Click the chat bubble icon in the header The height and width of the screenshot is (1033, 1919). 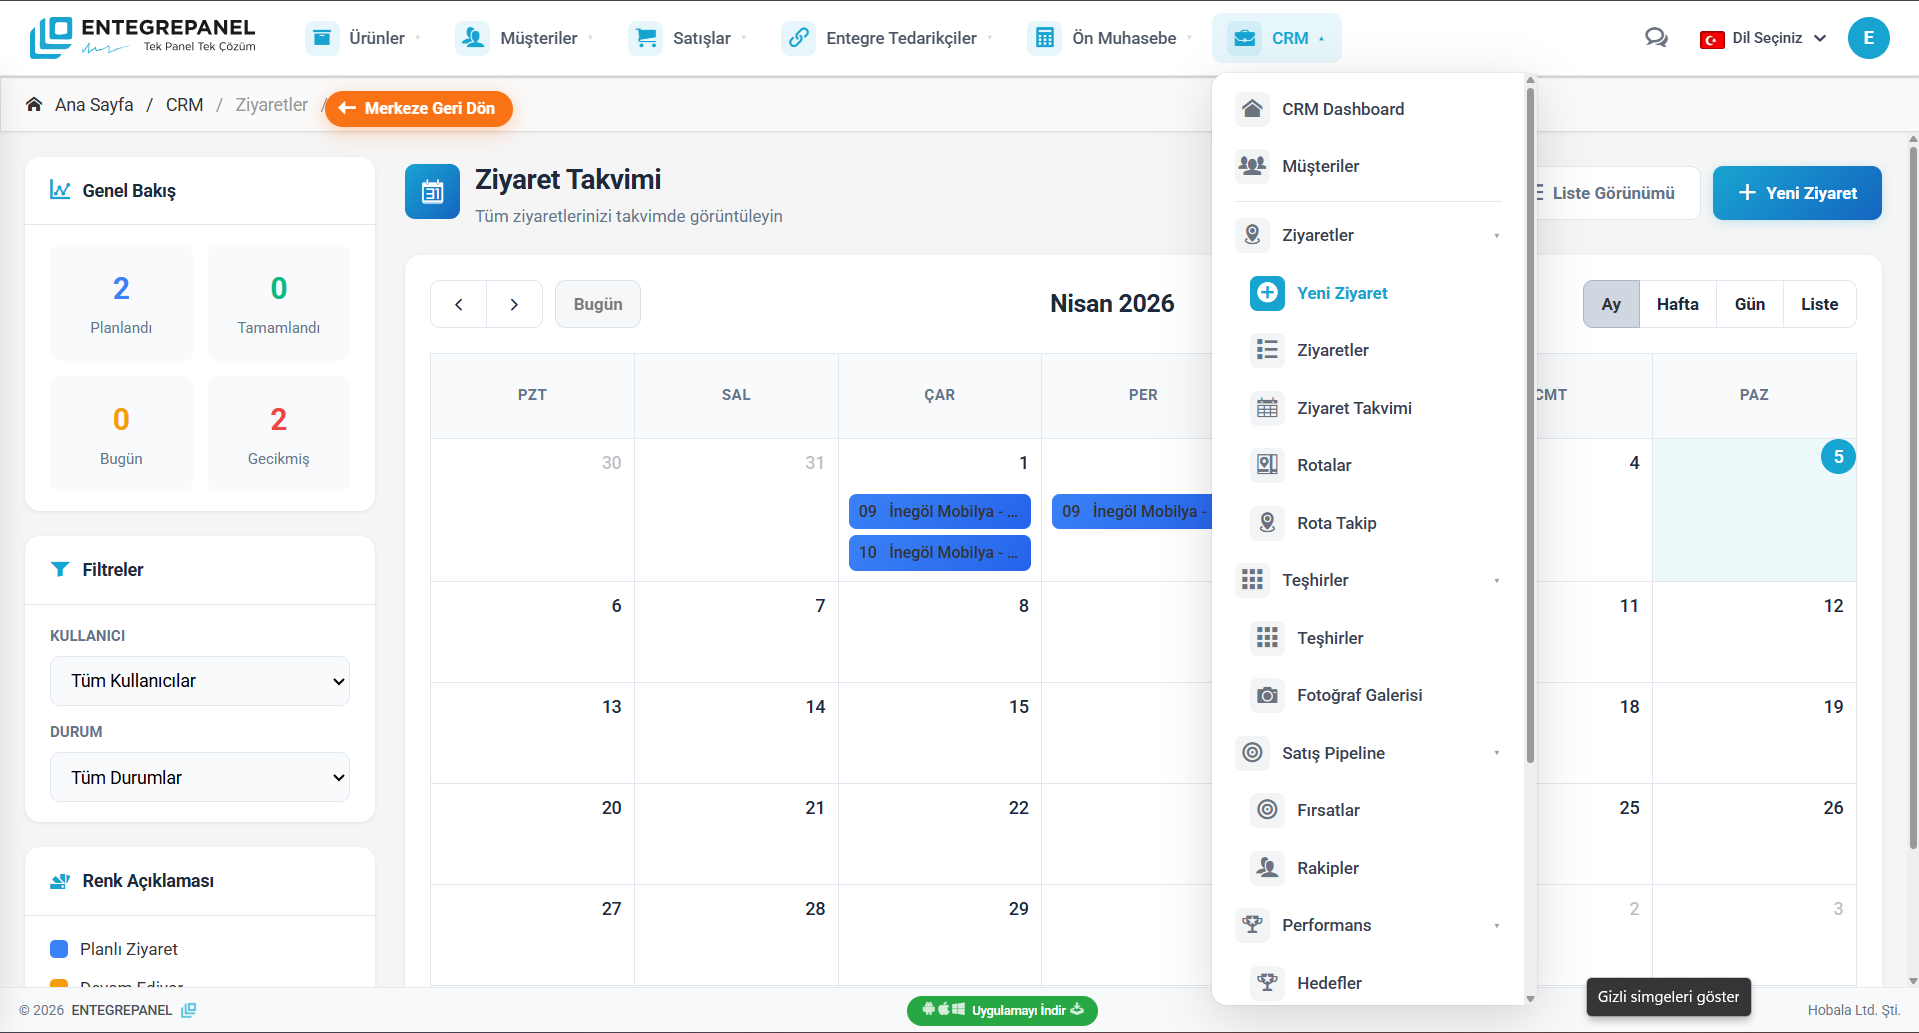click(1656, 37)
